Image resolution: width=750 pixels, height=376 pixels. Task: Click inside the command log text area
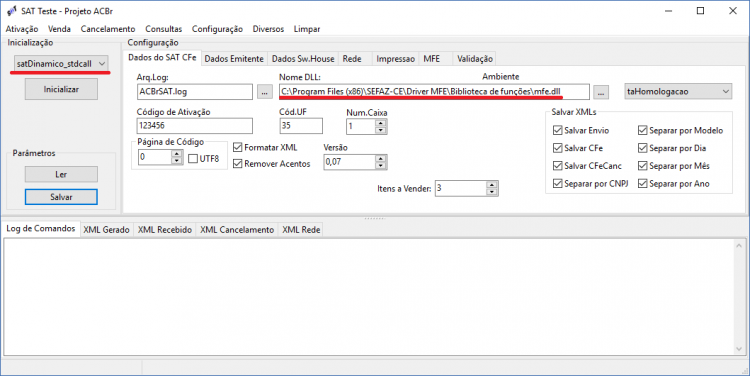[x=369, y=297]
